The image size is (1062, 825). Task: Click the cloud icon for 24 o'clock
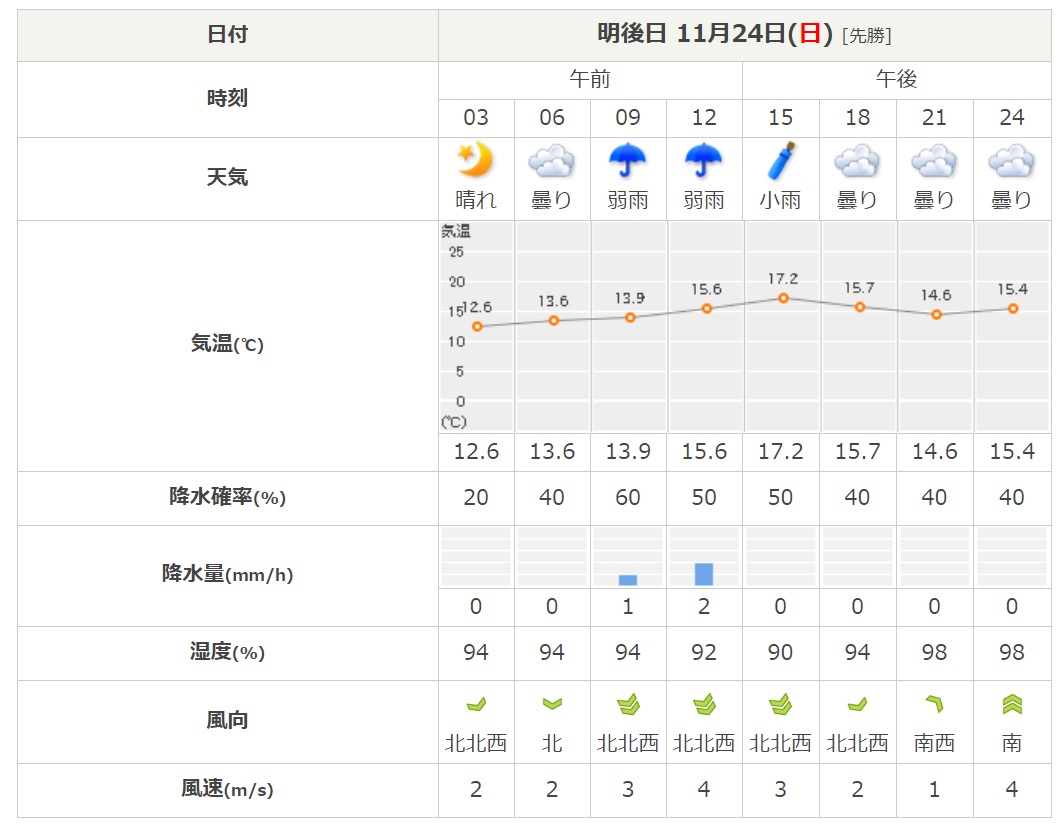tap(1012, 161)
